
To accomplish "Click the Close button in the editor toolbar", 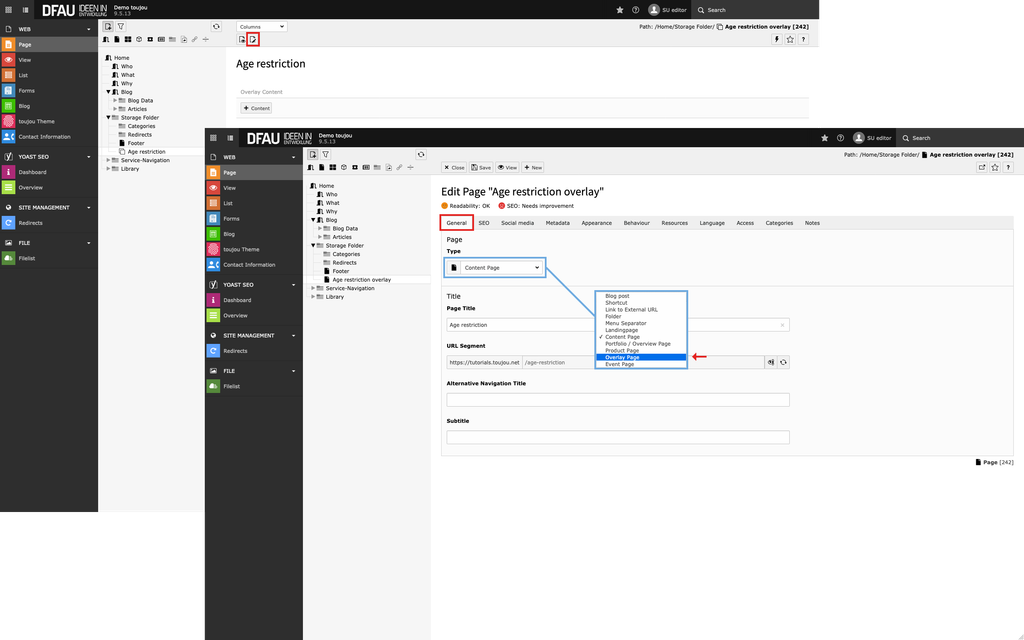I will pos(455,167).
